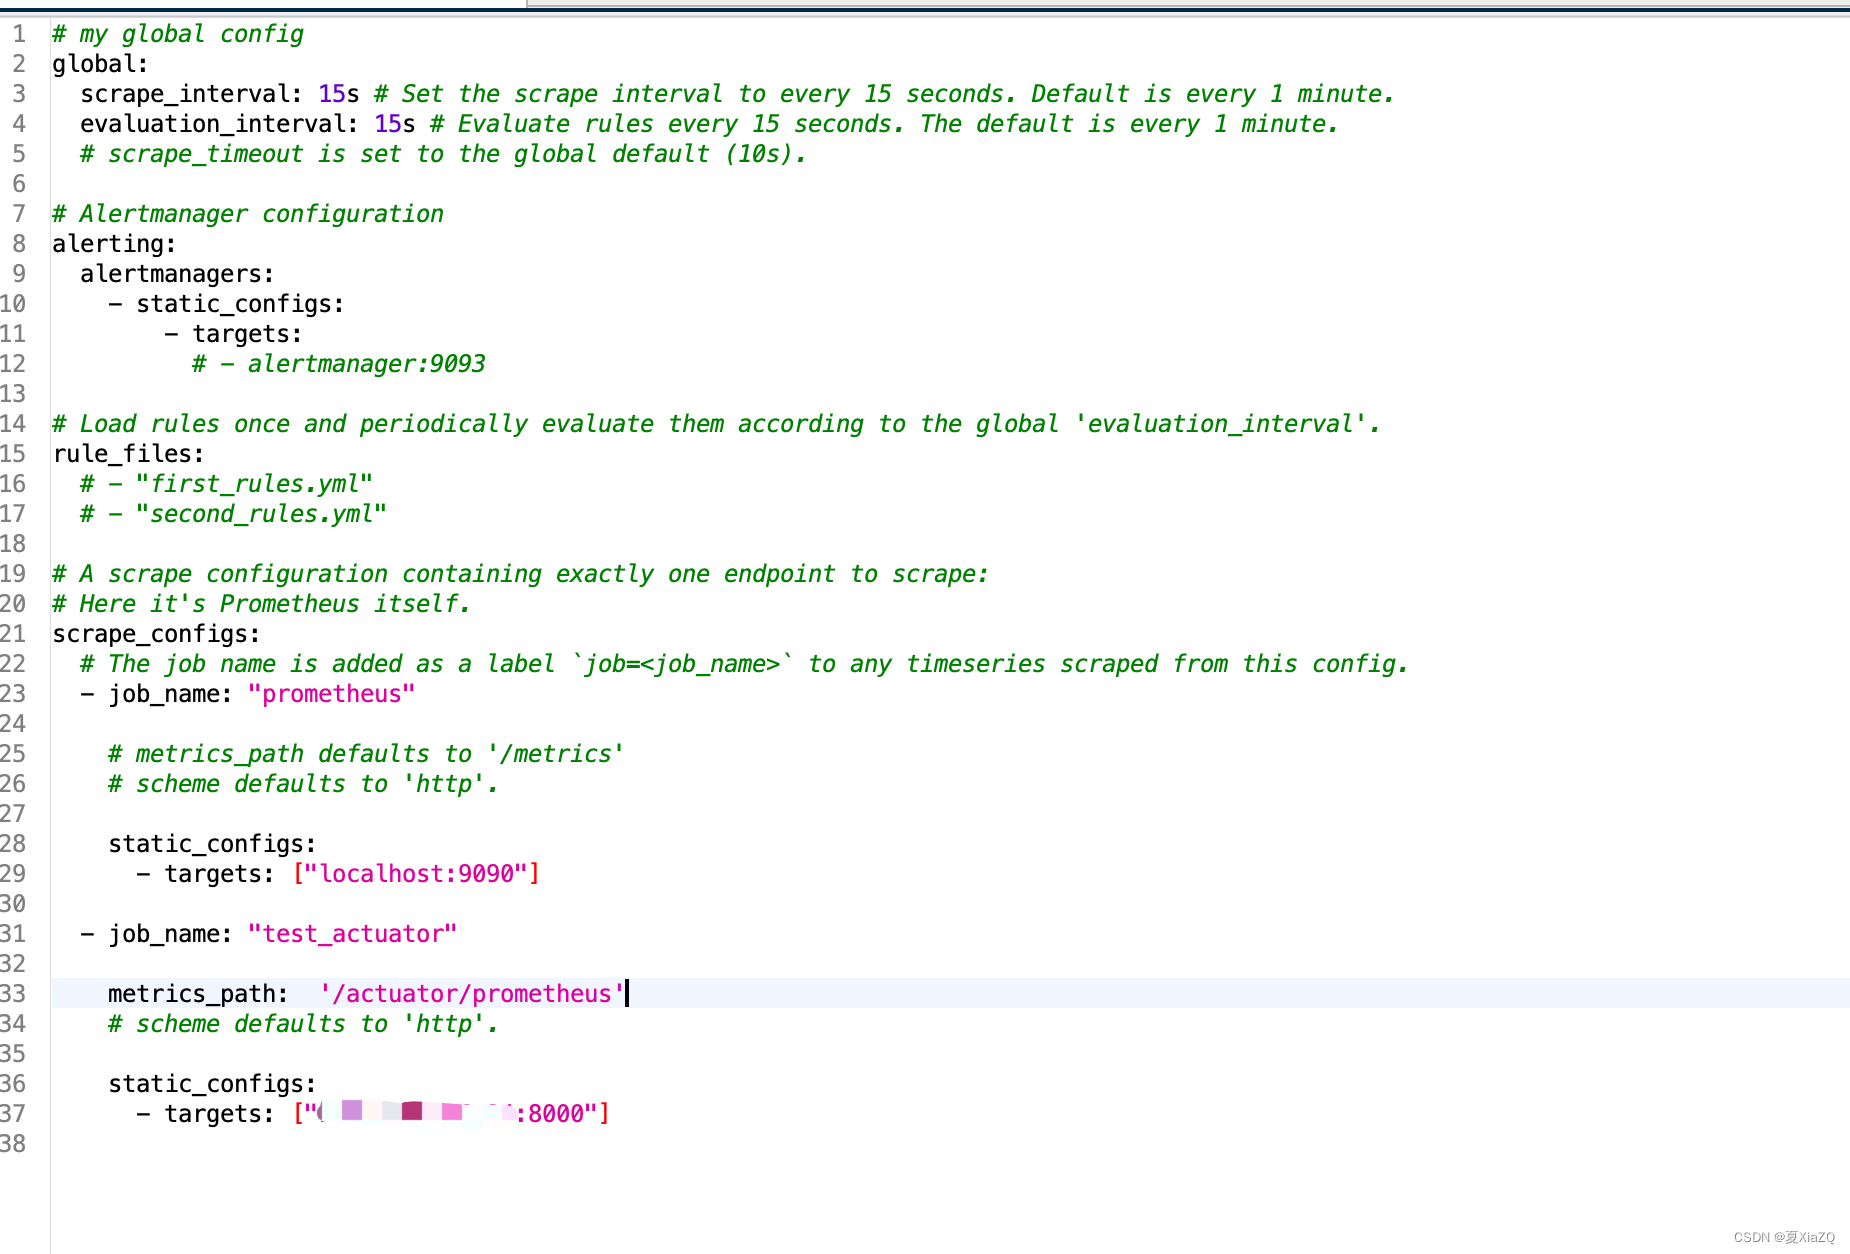Click line number 1 in gutter

pyautogui.click(x=19, y=34)
